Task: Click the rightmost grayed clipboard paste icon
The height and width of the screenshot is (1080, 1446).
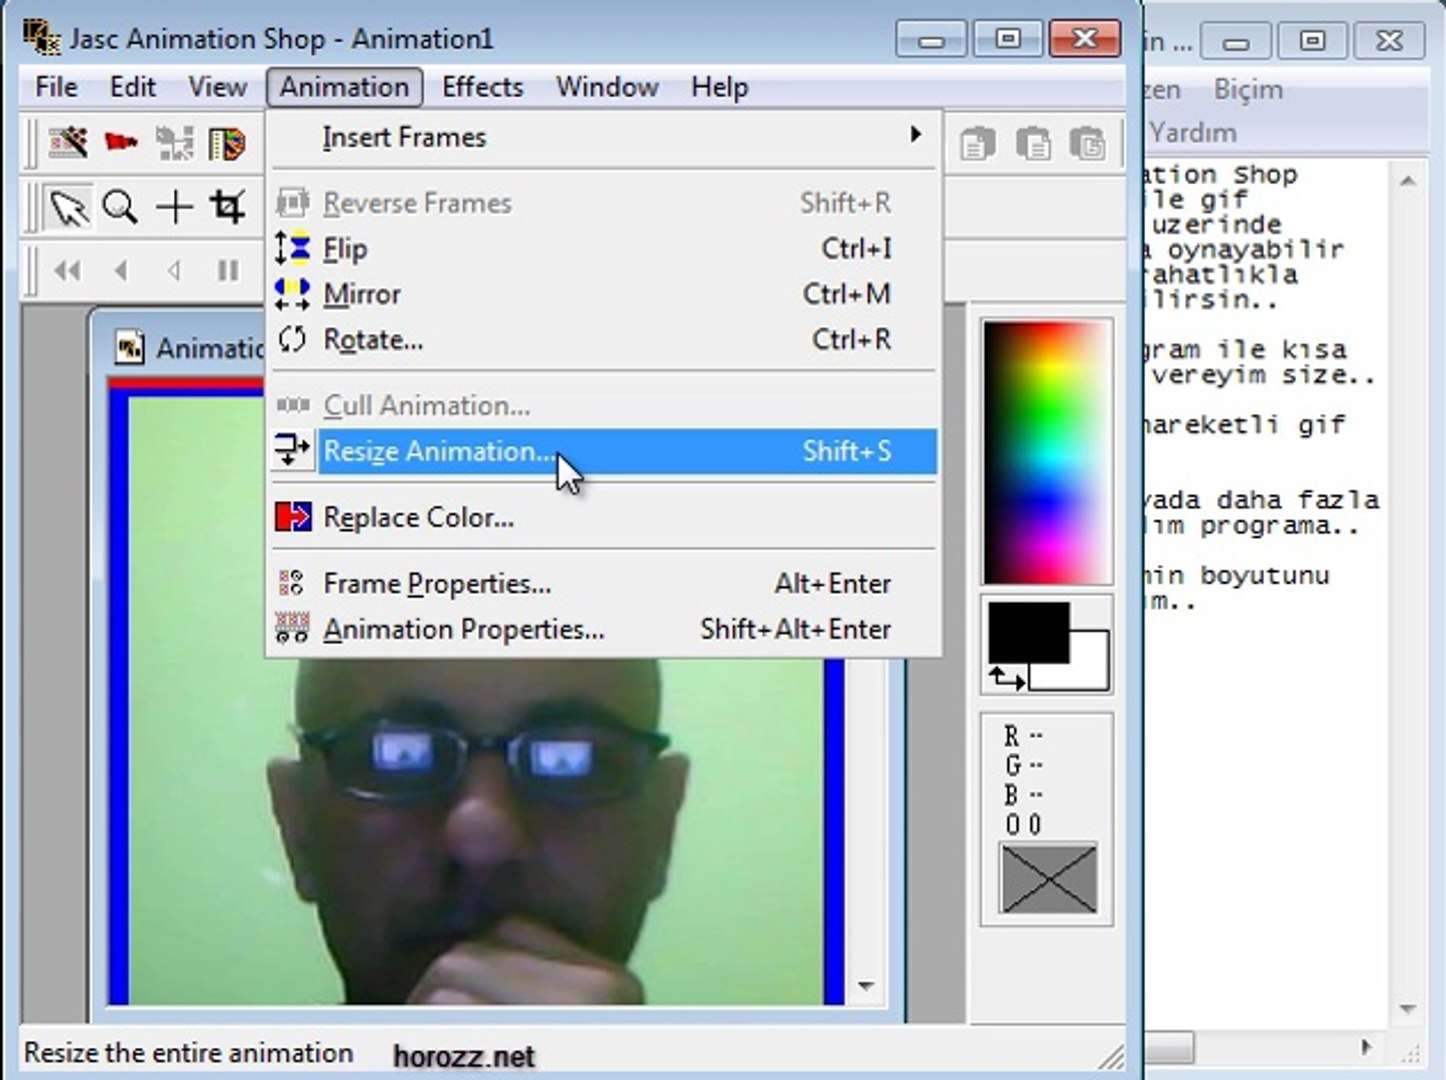Action: (x=1088, y=144)
